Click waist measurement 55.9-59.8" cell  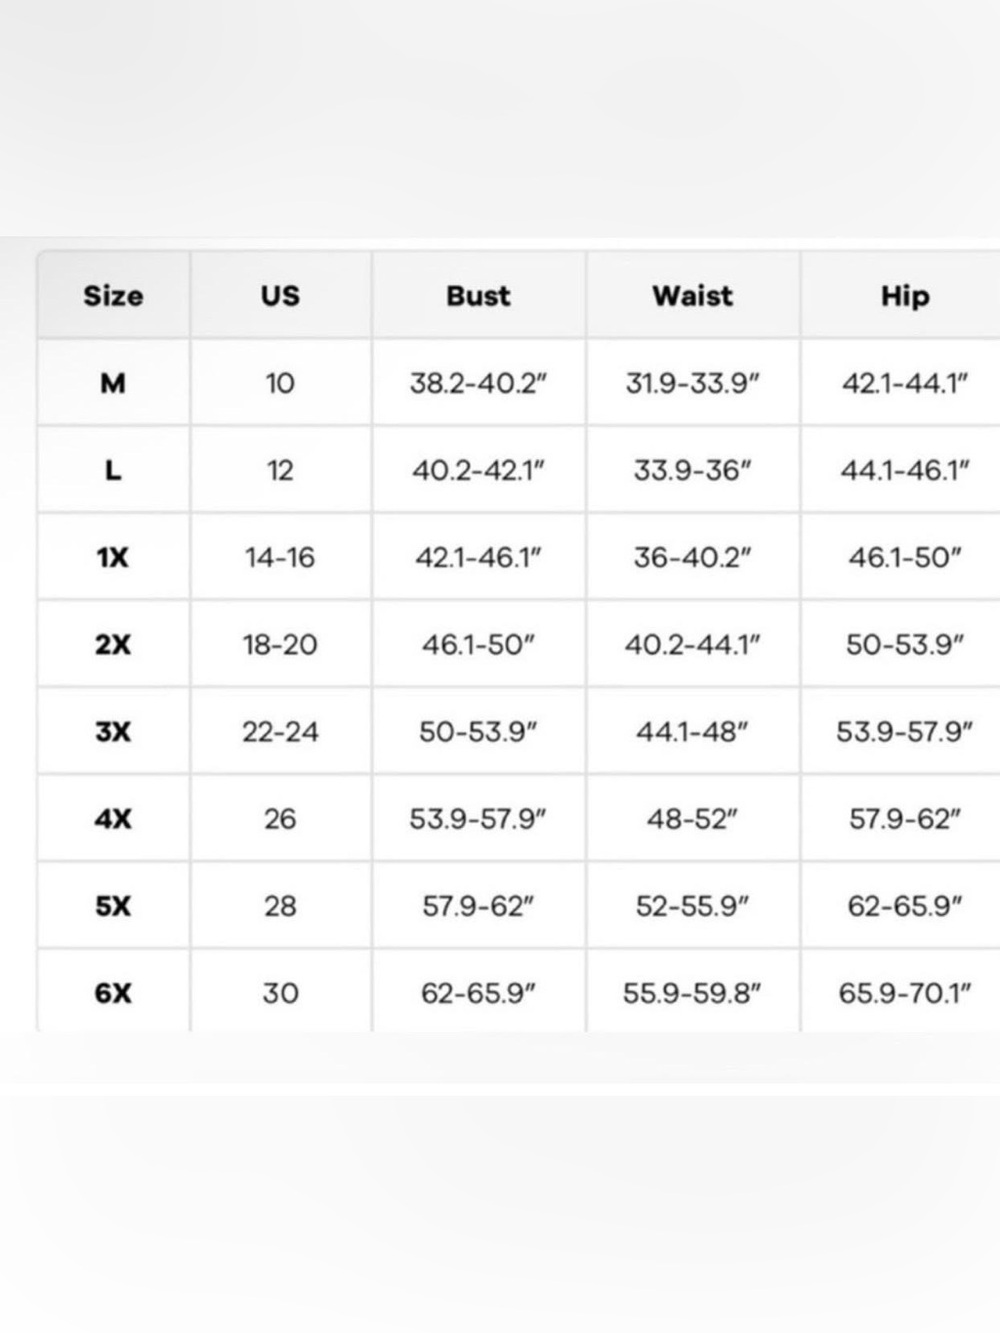pos(692,993)
